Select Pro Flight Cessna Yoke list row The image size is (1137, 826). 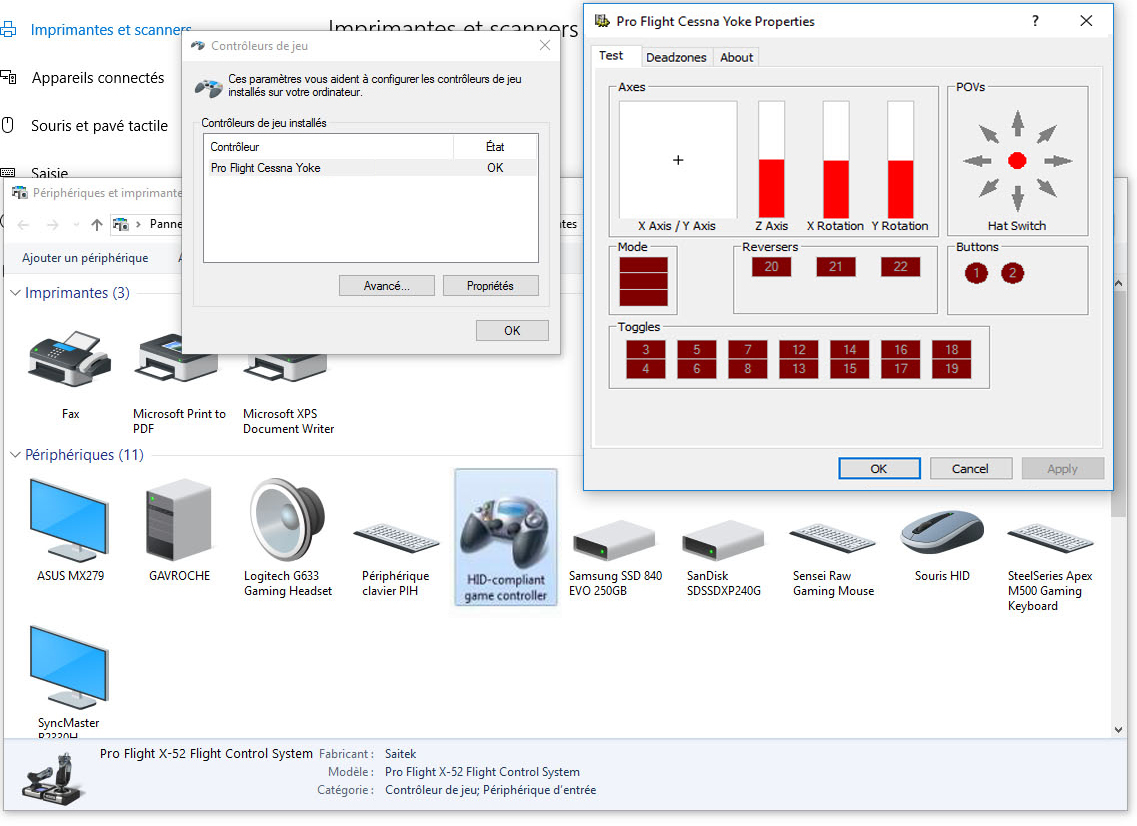pos(371,168)
